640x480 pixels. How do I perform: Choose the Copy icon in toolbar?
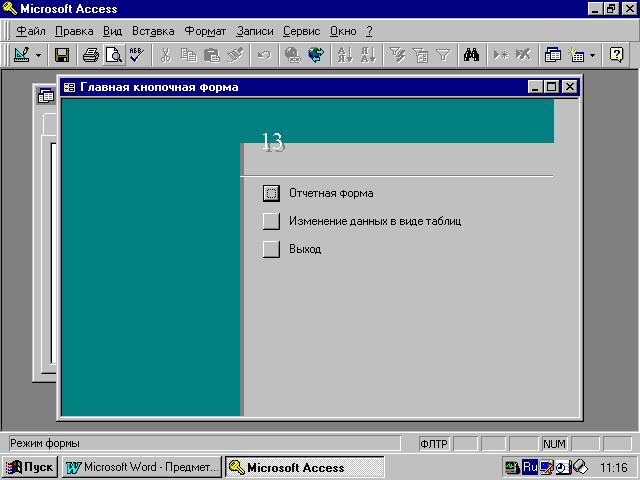click(189, 55)
